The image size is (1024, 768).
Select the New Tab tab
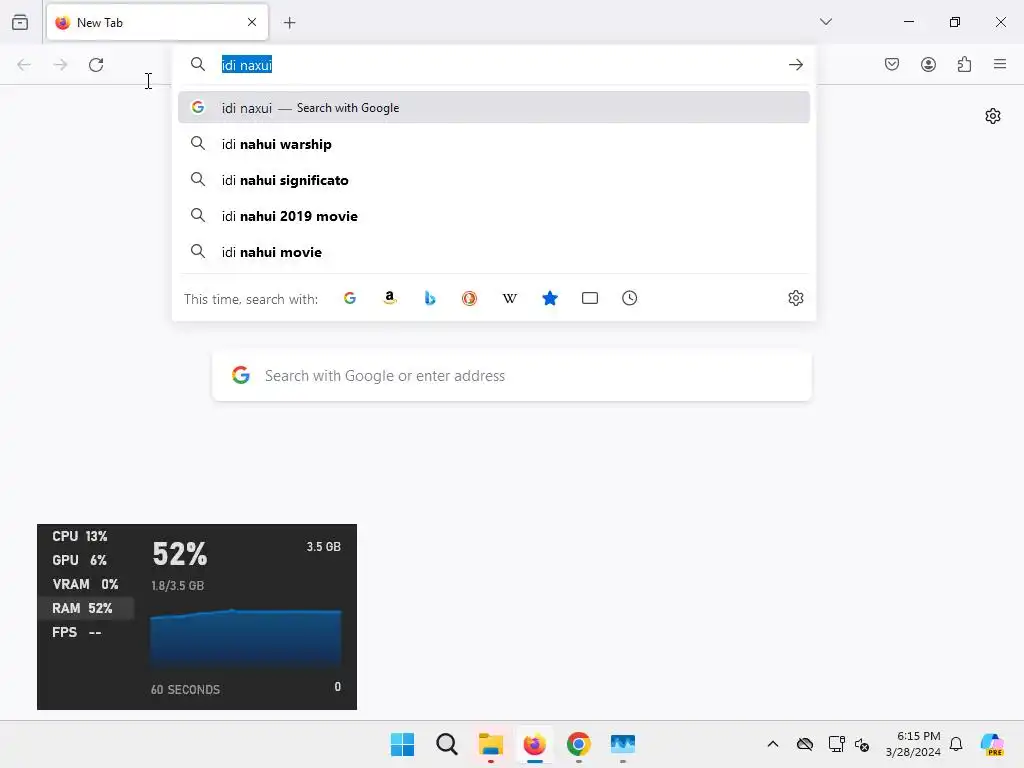pyautogui.click(x=157, y=22)
